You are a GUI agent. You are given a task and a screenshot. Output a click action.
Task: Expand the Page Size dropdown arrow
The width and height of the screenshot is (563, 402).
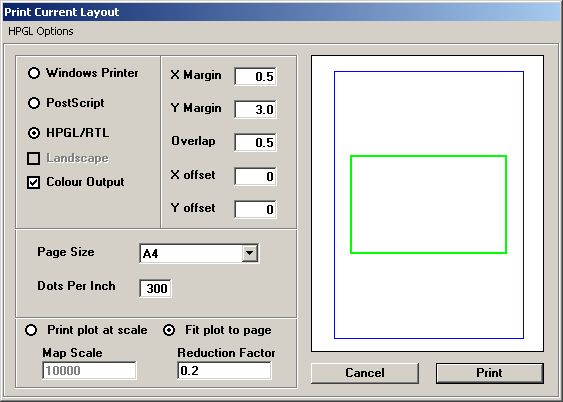pyautogui.click(x=250, y=253)
